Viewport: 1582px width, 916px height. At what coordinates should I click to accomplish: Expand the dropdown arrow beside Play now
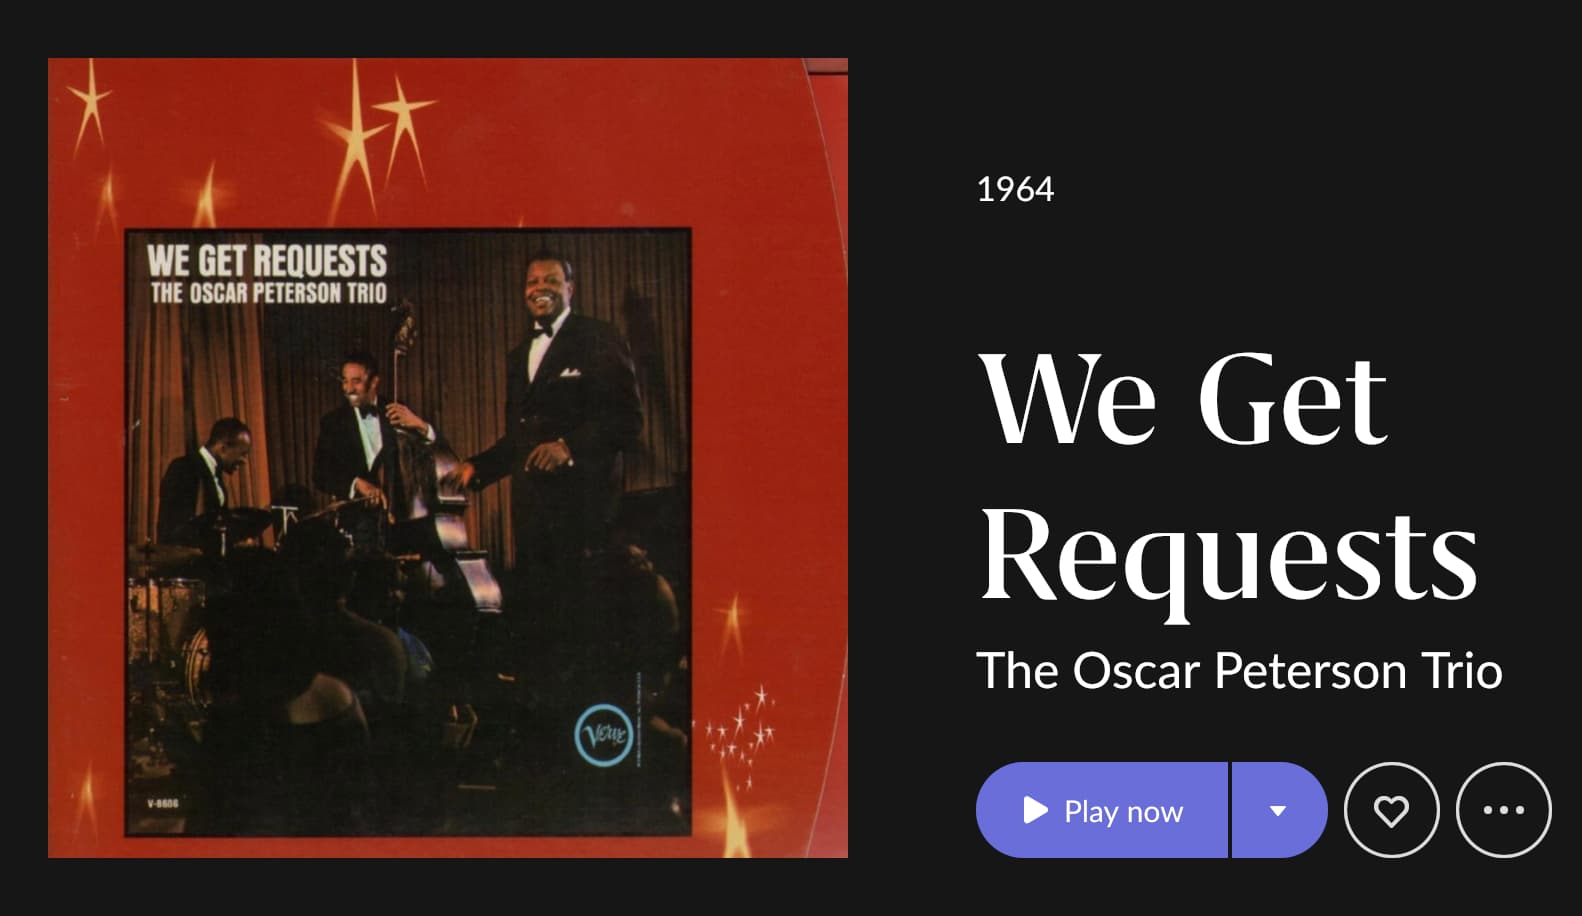click(x=1279, y=810)
